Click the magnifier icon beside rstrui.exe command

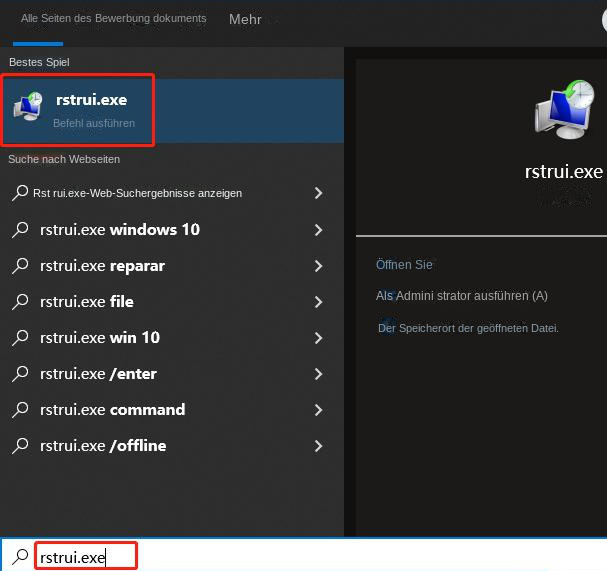tap(20, 410)
